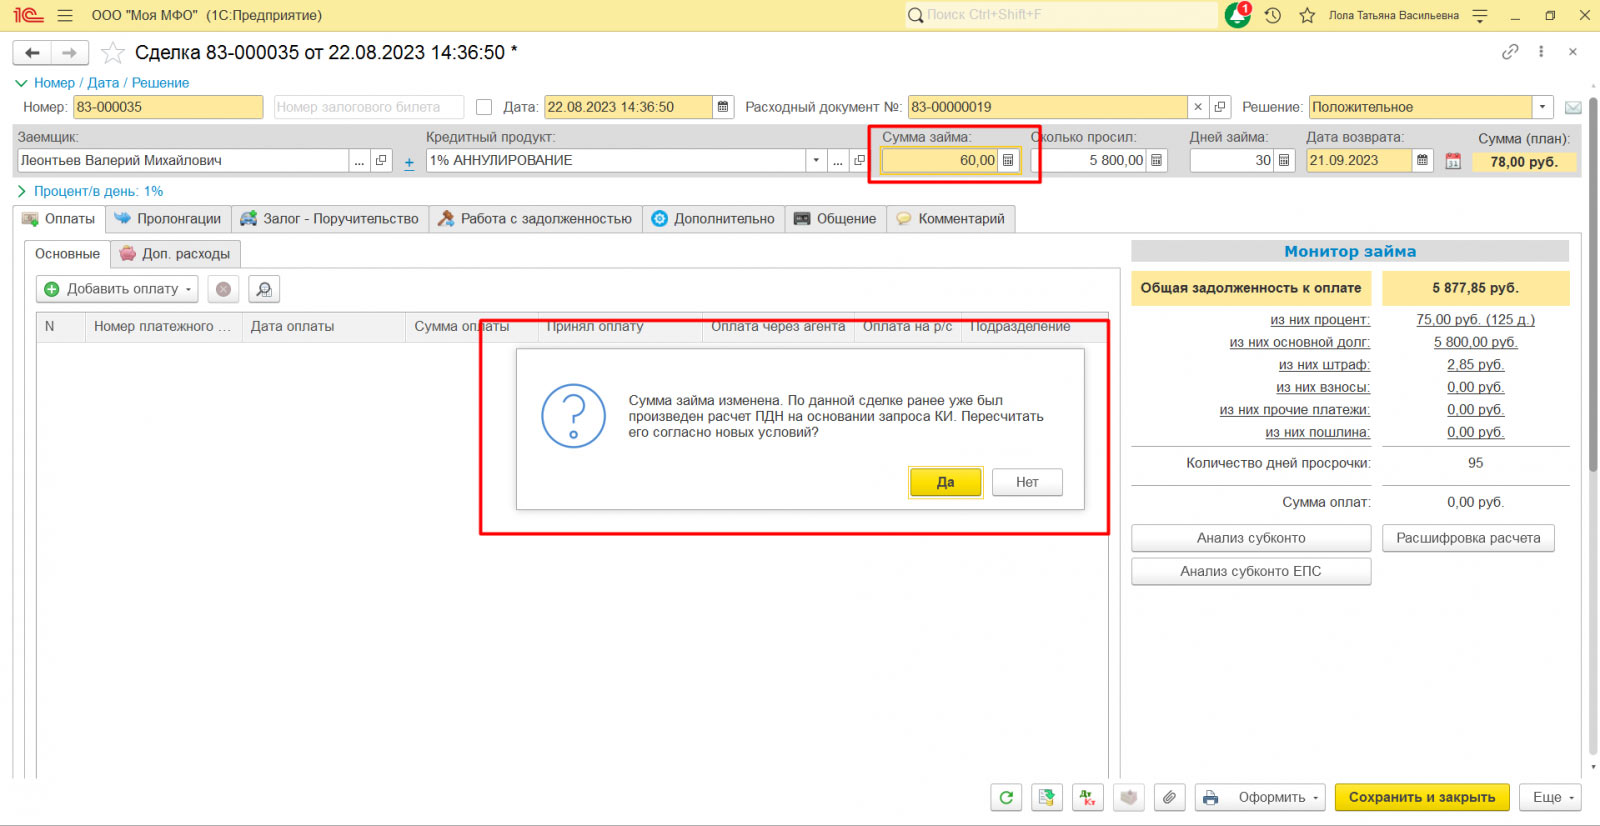Open calculator for Сумма займа field

point(1008,160)
